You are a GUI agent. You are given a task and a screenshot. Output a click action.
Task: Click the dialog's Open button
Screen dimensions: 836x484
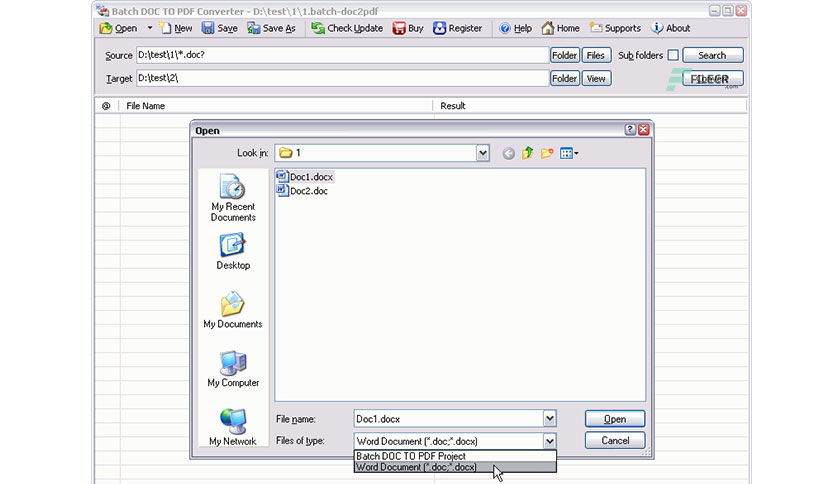point(615,419)
